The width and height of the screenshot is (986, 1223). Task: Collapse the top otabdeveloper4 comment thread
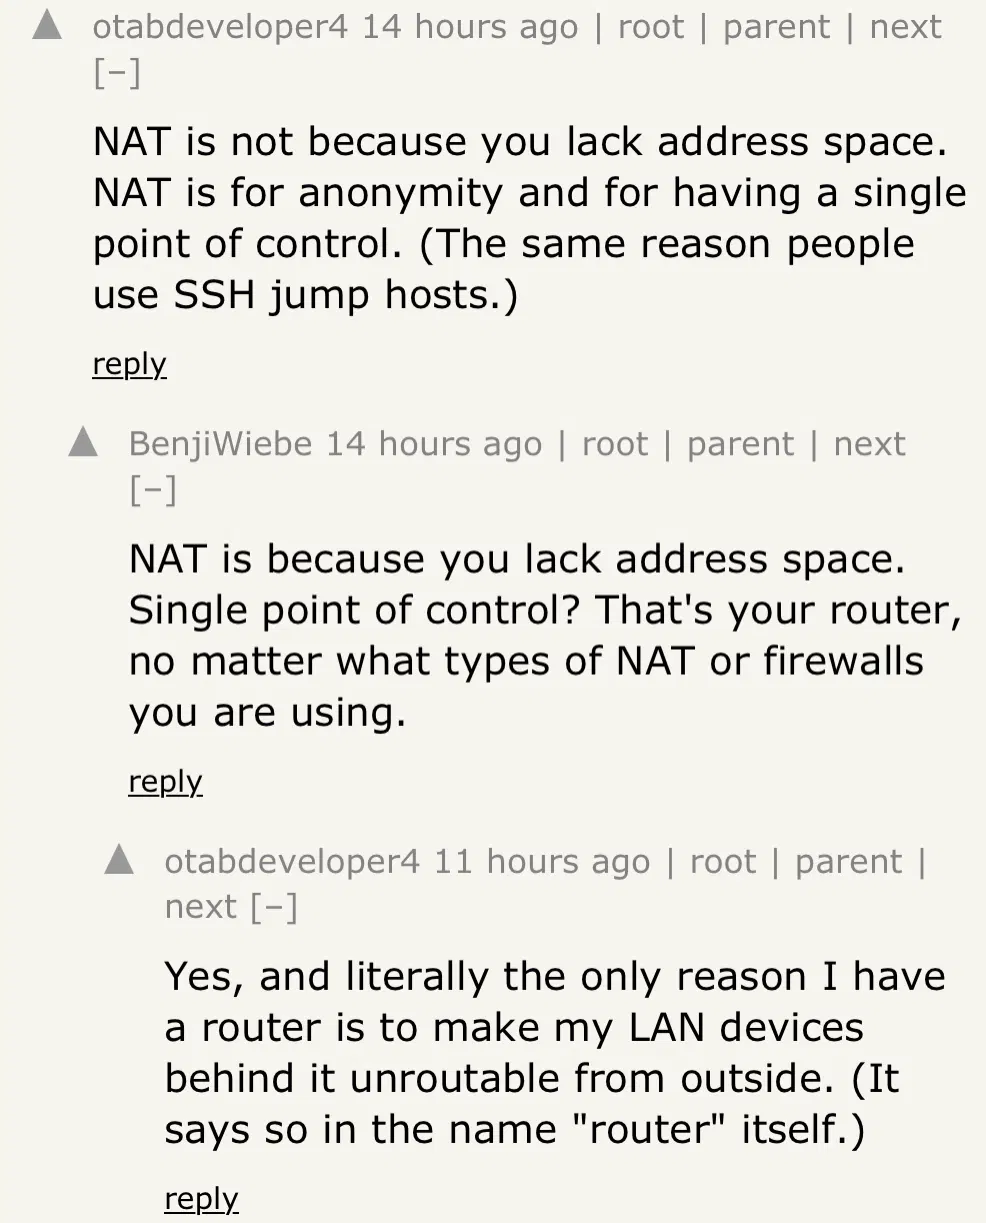click(117, 75)
